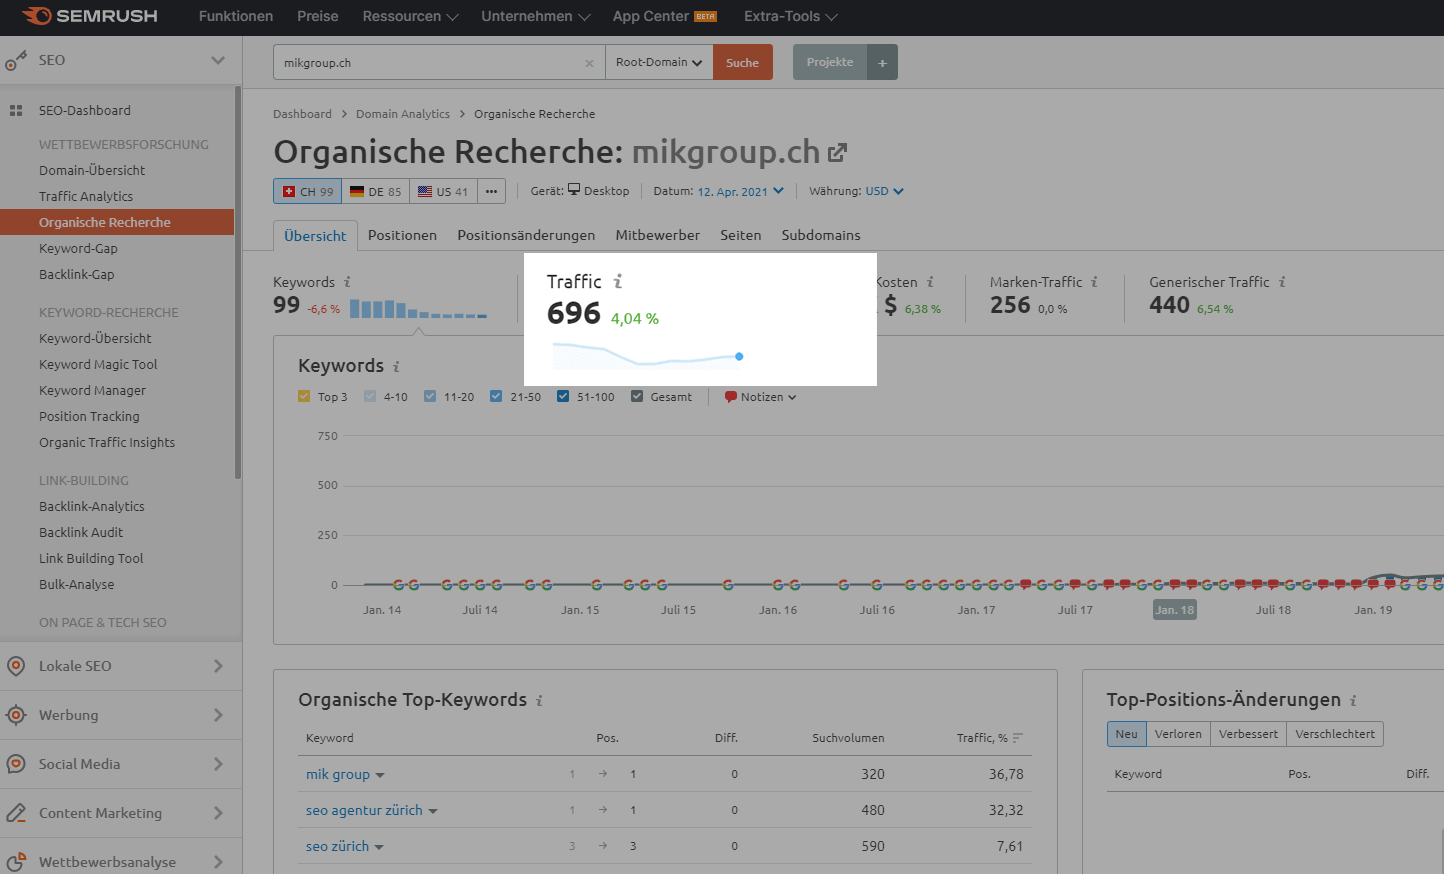Click info icon next to Generischer Traffic
Viewport: 1444px width, 874px height.
tap(1282, 282)
